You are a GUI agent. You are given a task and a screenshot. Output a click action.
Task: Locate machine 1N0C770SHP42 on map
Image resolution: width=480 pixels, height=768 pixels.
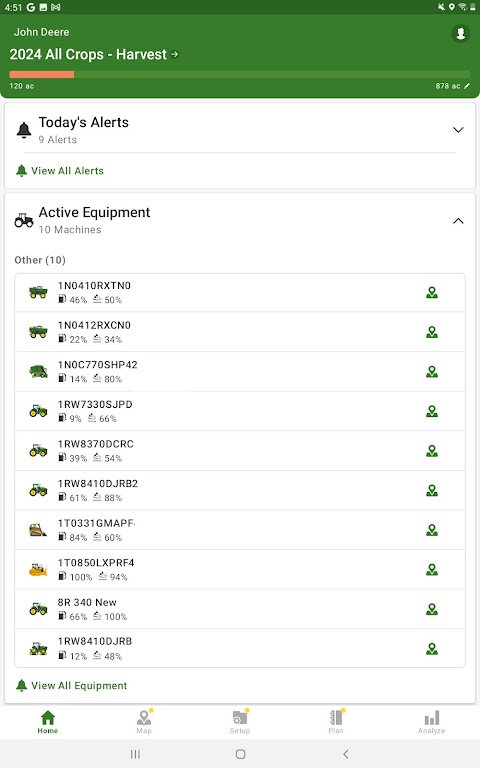point(432,372)
